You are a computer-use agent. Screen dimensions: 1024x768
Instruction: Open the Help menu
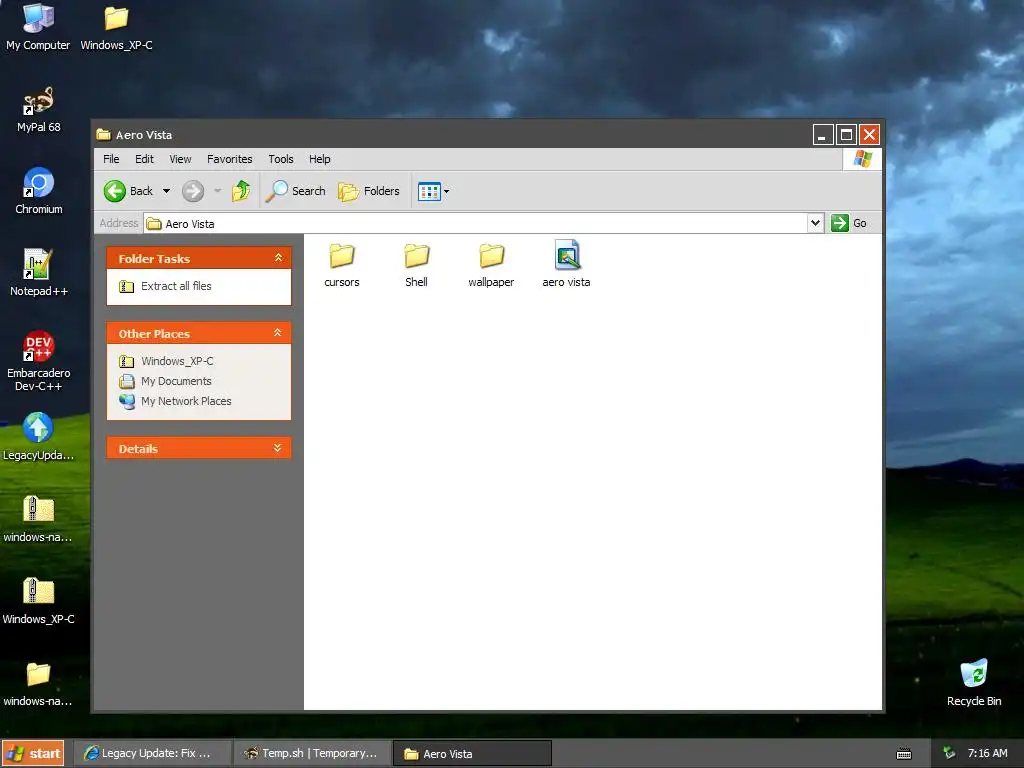[319, 159]
